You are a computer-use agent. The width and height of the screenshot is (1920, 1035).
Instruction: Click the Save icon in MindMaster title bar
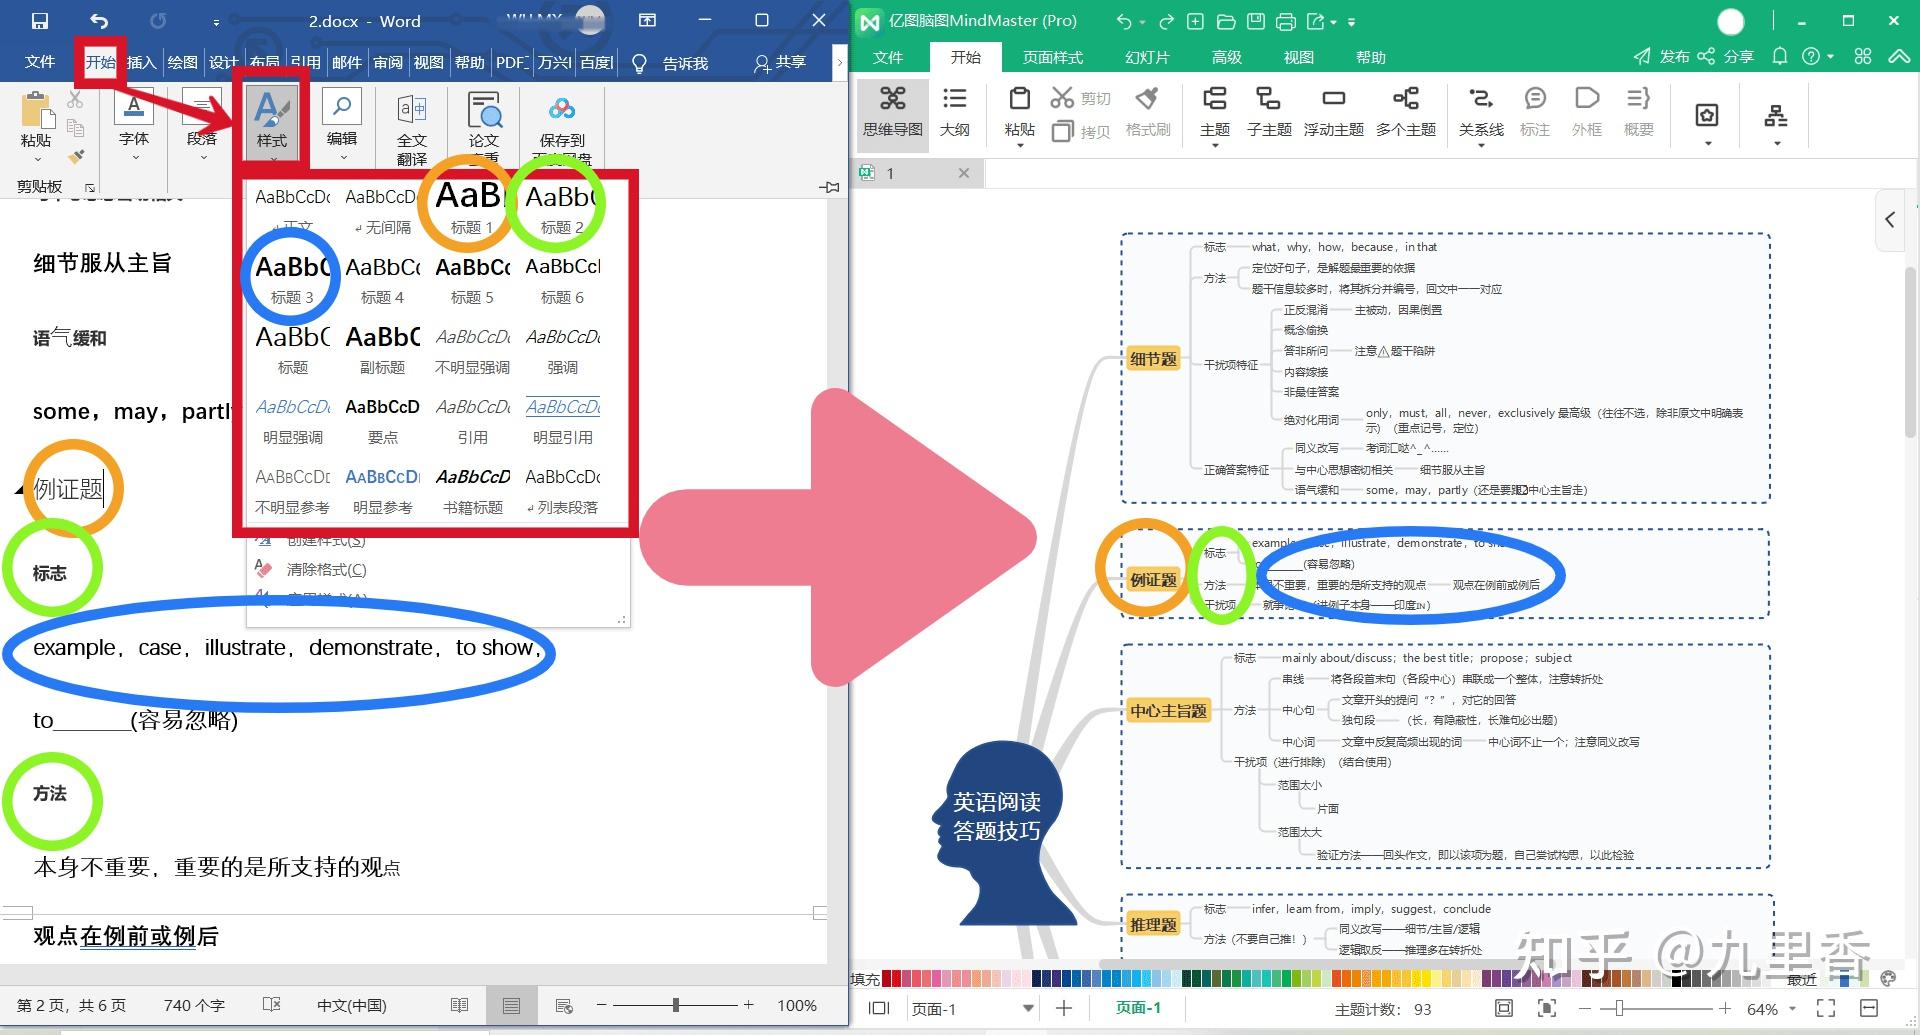(x=1256, y=21)
